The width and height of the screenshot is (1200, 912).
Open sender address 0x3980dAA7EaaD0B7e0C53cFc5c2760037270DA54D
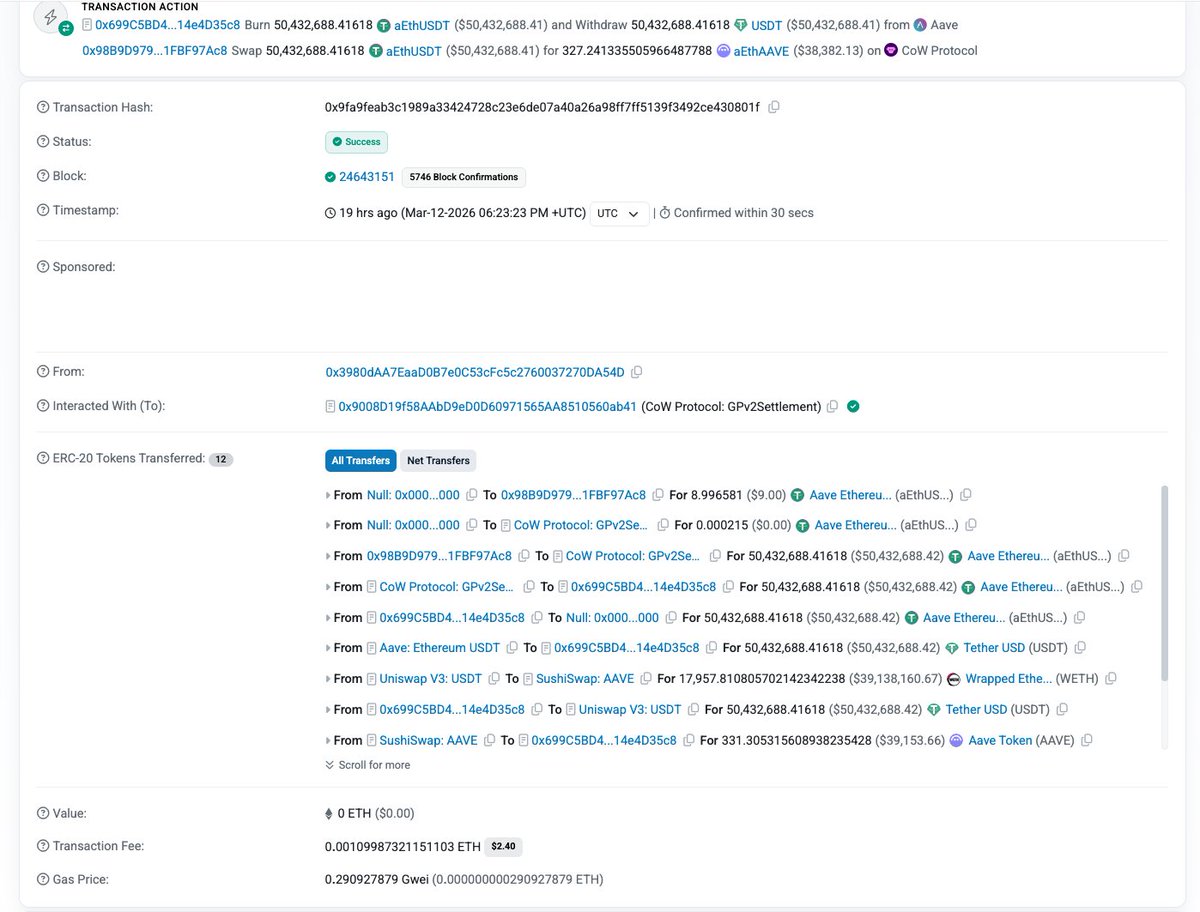tap(475, 372)
